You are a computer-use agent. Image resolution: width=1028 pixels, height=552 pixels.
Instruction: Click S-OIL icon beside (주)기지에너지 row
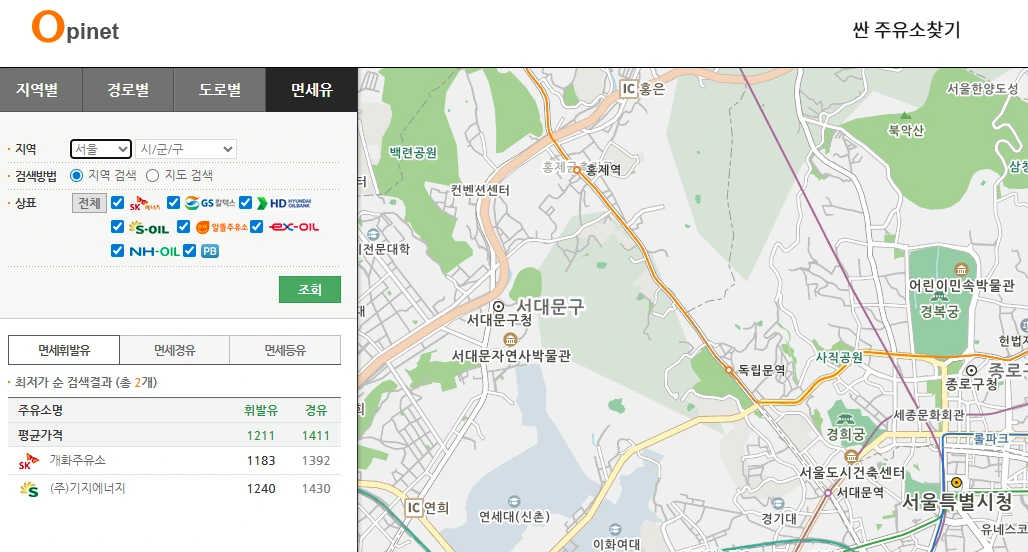(x=28, y=489)
